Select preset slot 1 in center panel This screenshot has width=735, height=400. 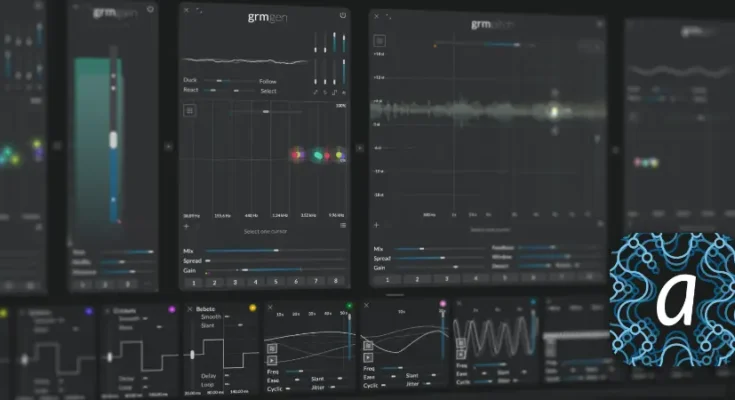coord(193,283)
